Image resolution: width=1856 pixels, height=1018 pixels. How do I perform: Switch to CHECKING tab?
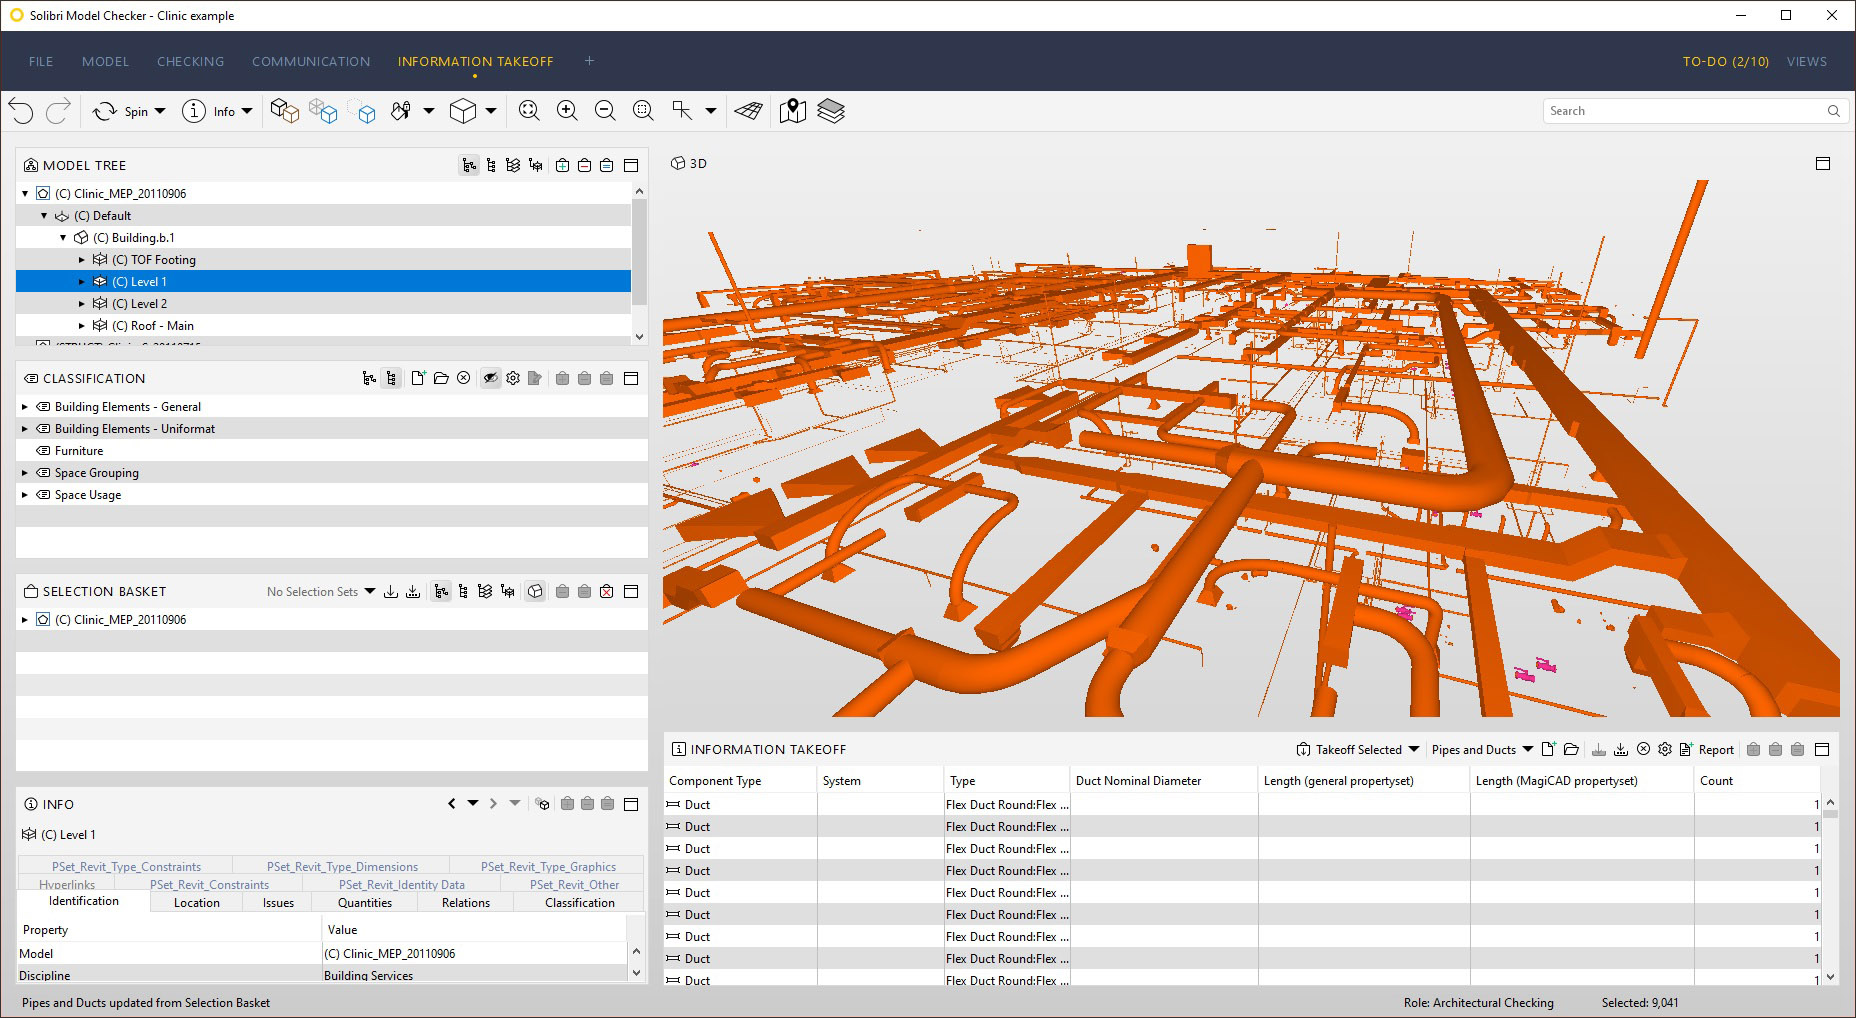point(190,61)
